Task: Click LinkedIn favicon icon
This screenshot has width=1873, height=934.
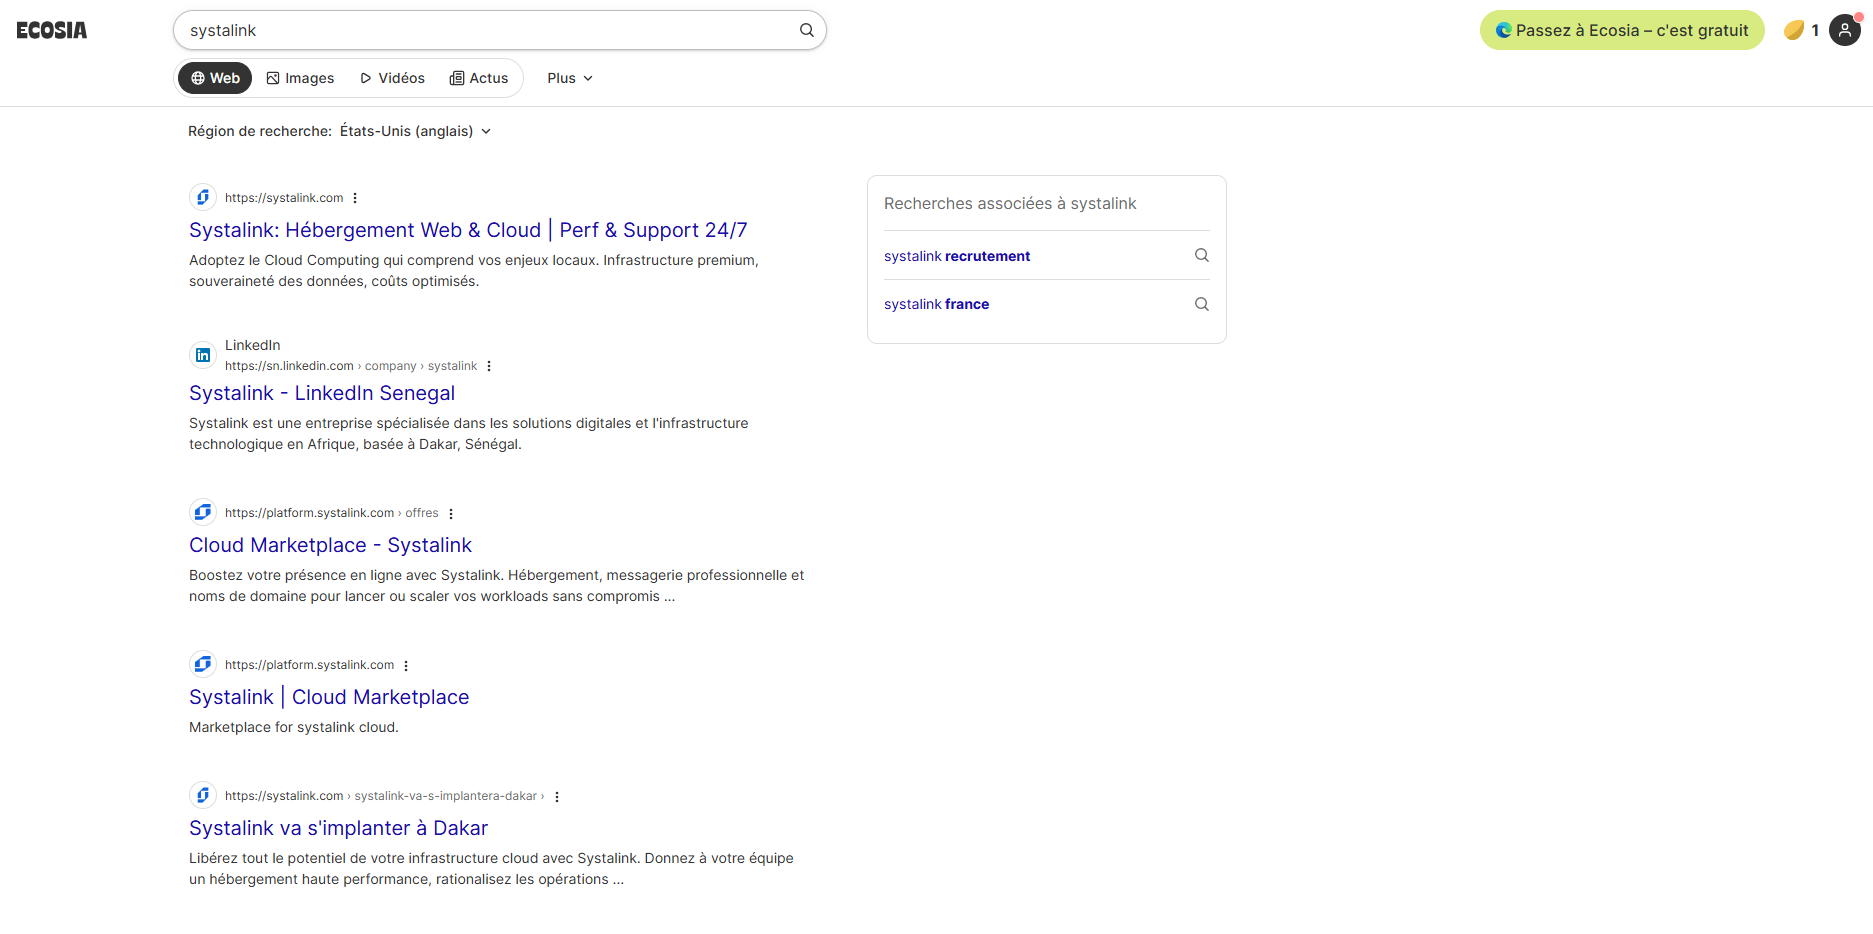Action: pos(203,355)
